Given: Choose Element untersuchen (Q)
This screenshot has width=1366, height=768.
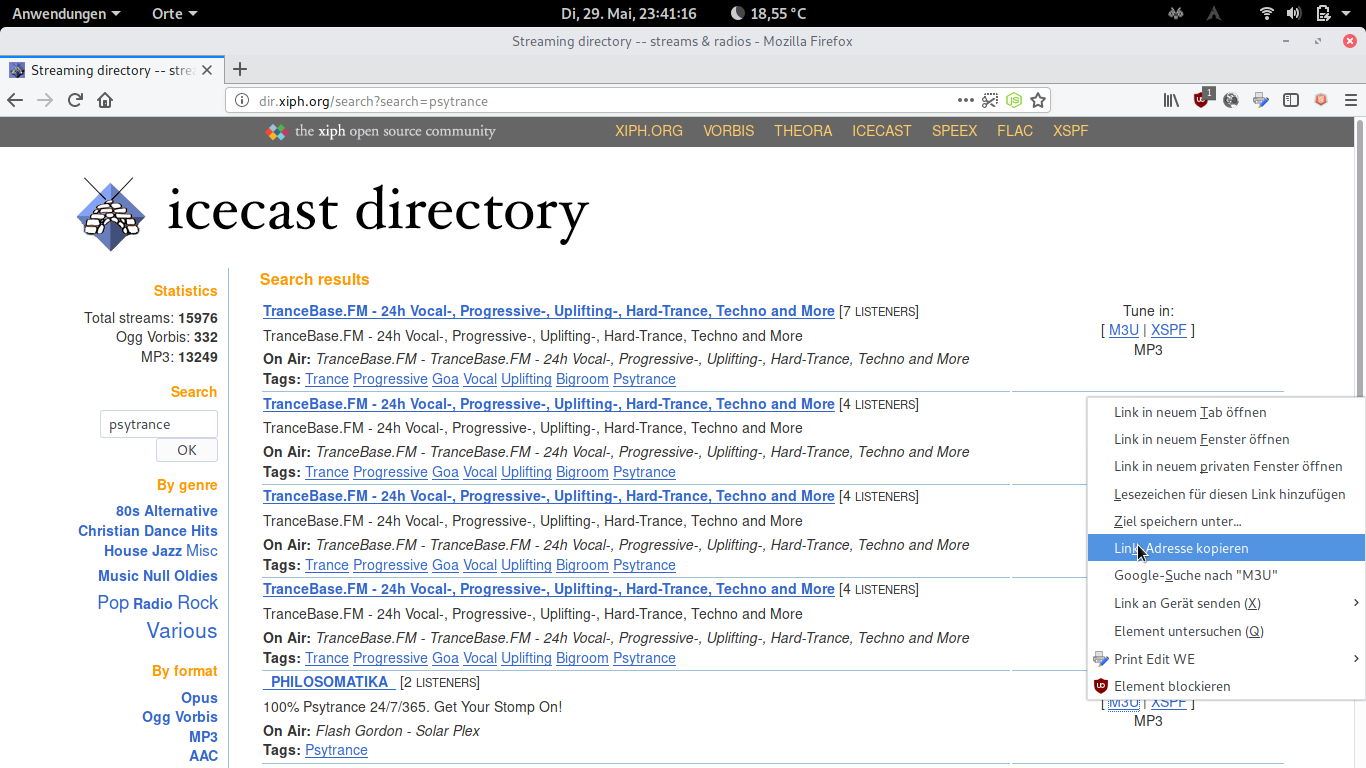Looking at the screenshot, I should pyautogui.click(x=1225, y=631).
